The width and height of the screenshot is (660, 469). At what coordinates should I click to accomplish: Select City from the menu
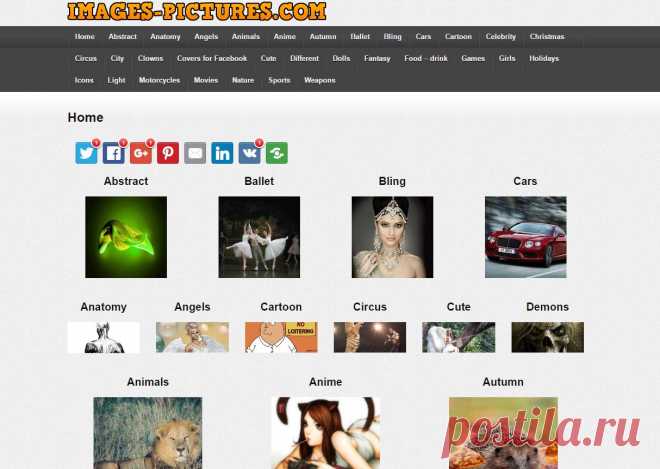click(117, 59)
